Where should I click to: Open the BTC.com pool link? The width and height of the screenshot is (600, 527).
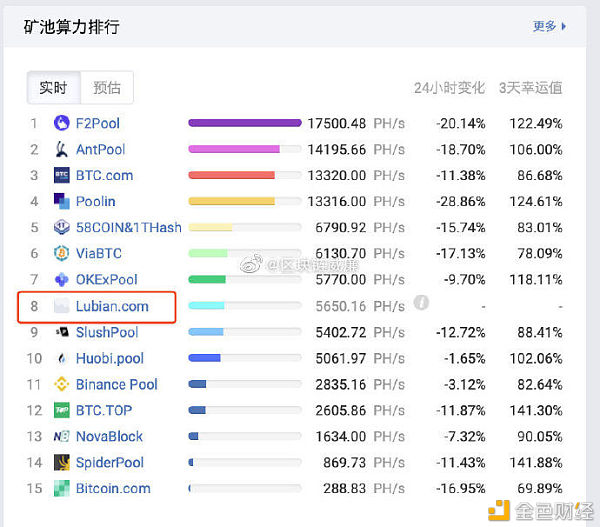[x=104, y=175]
